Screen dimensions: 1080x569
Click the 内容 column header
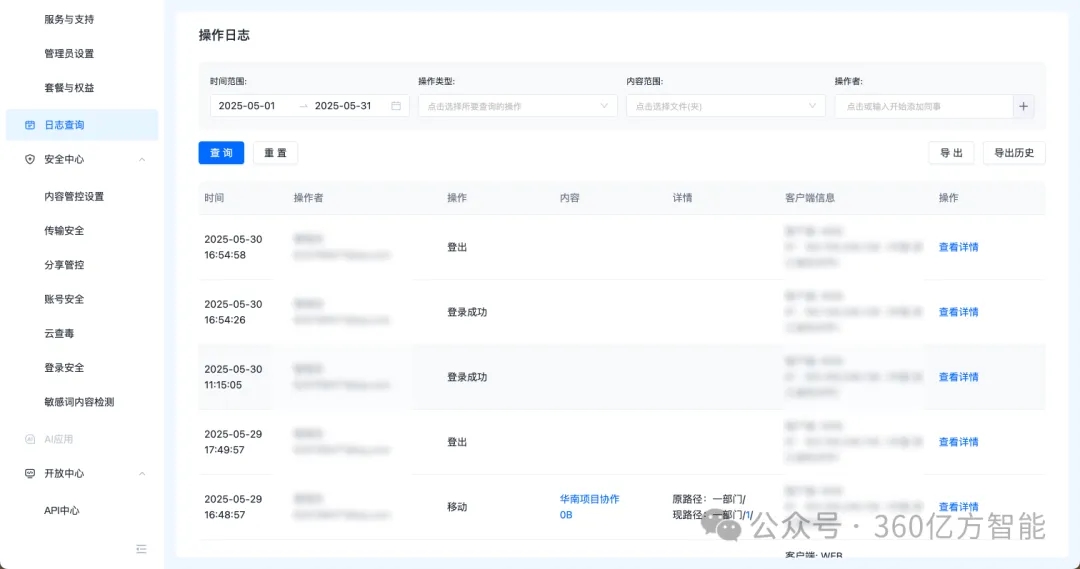tap(570, 198)
